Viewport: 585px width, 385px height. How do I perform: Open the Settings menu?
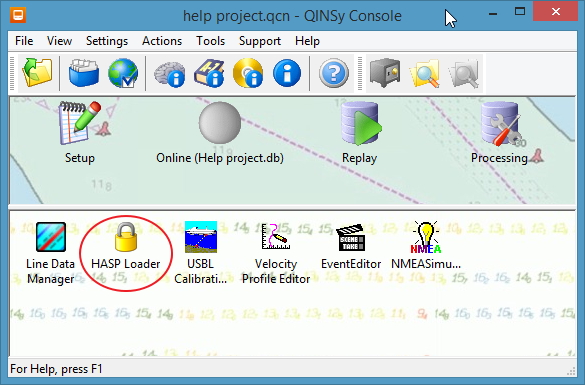107,41
